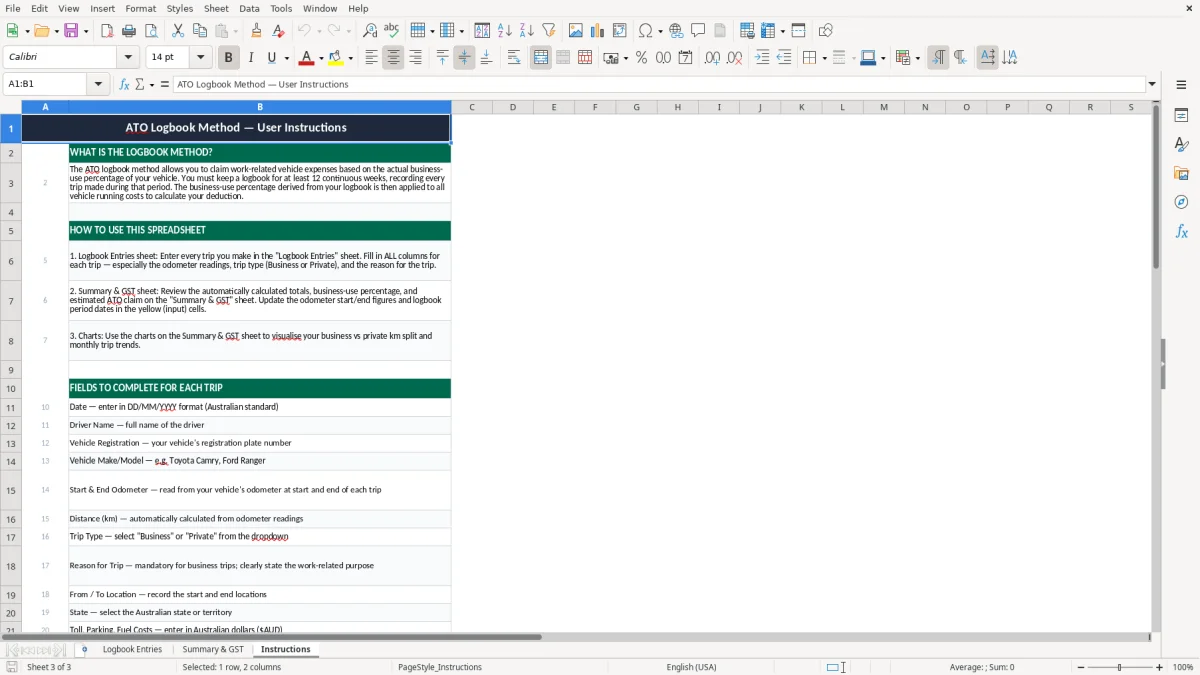Toggle Underline formatting

272,58
